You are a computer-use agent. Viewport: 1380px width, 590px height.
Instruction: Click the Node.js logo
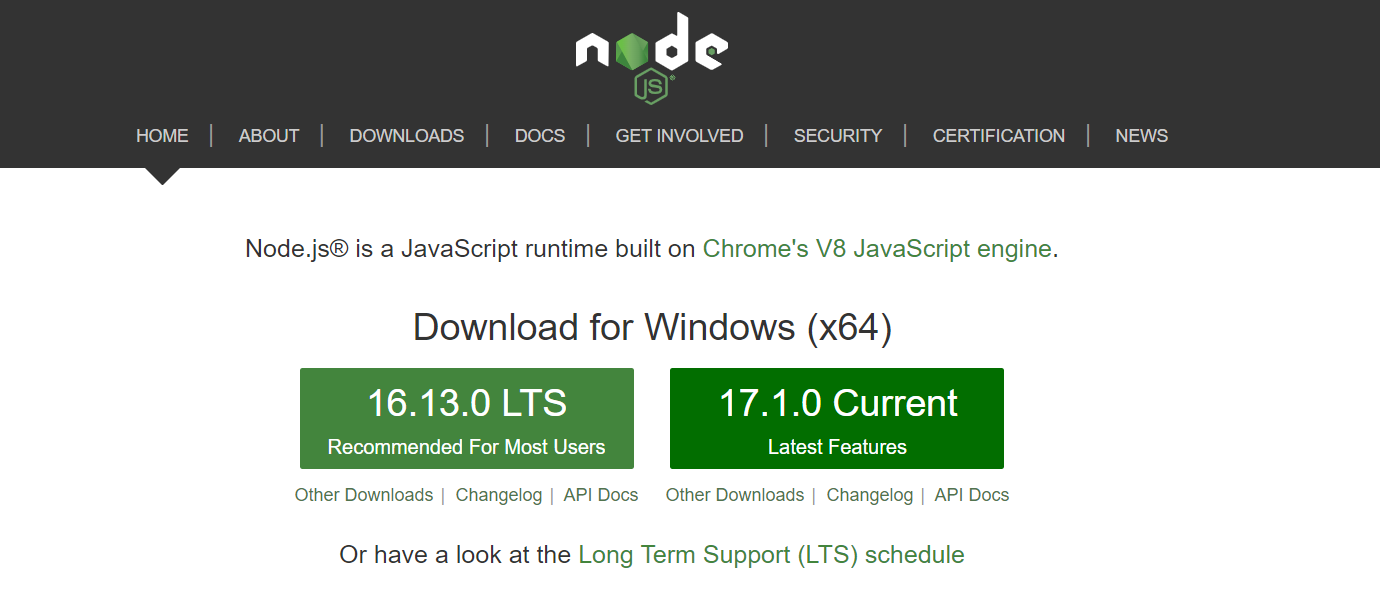pos(652,57)
